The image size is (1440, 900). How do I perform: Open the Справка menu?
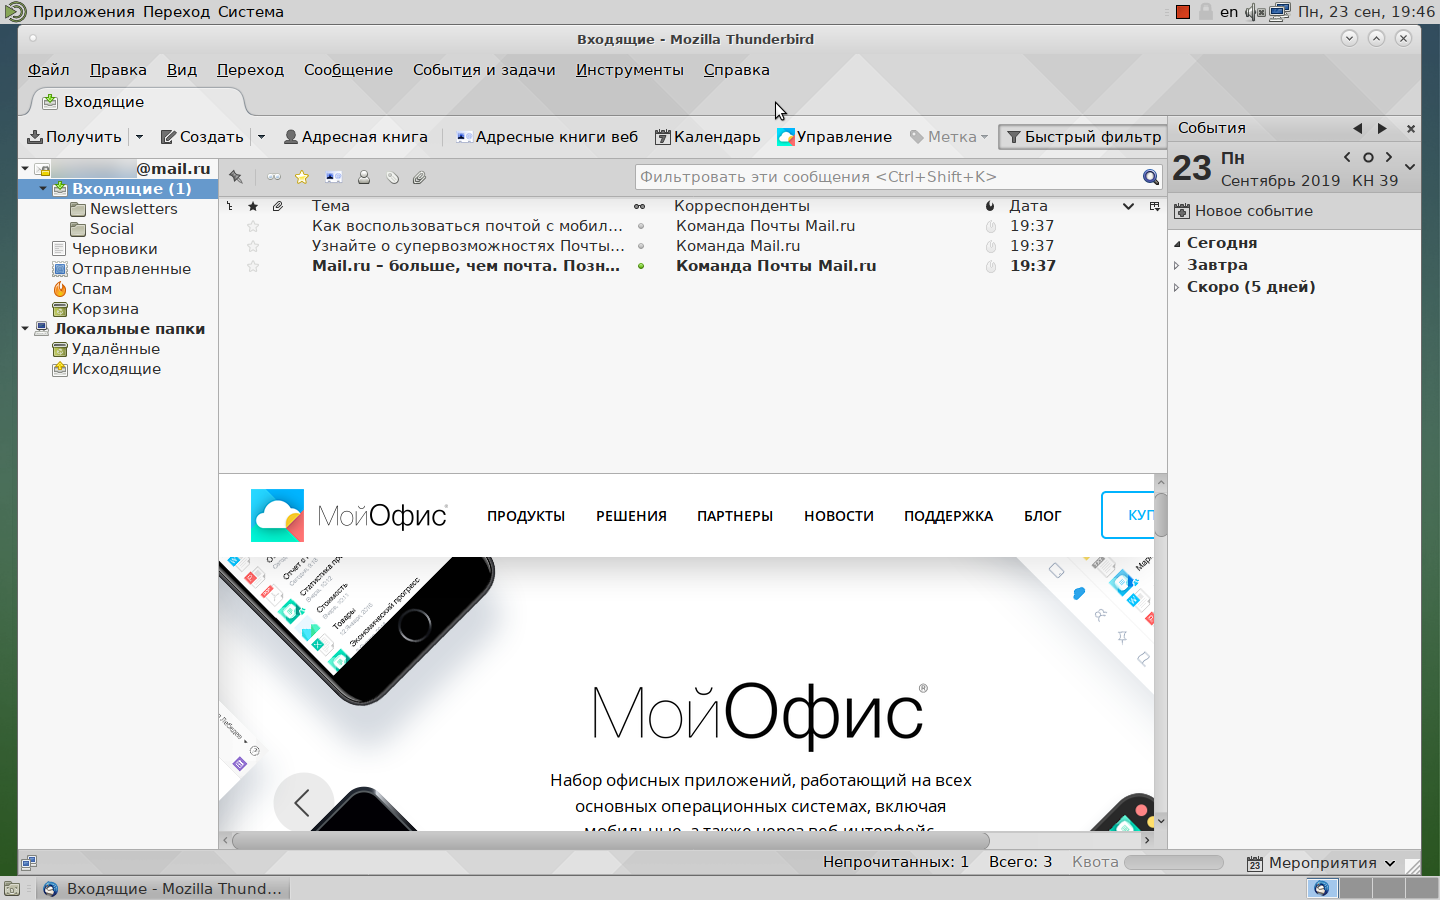(x=736, y=70)
